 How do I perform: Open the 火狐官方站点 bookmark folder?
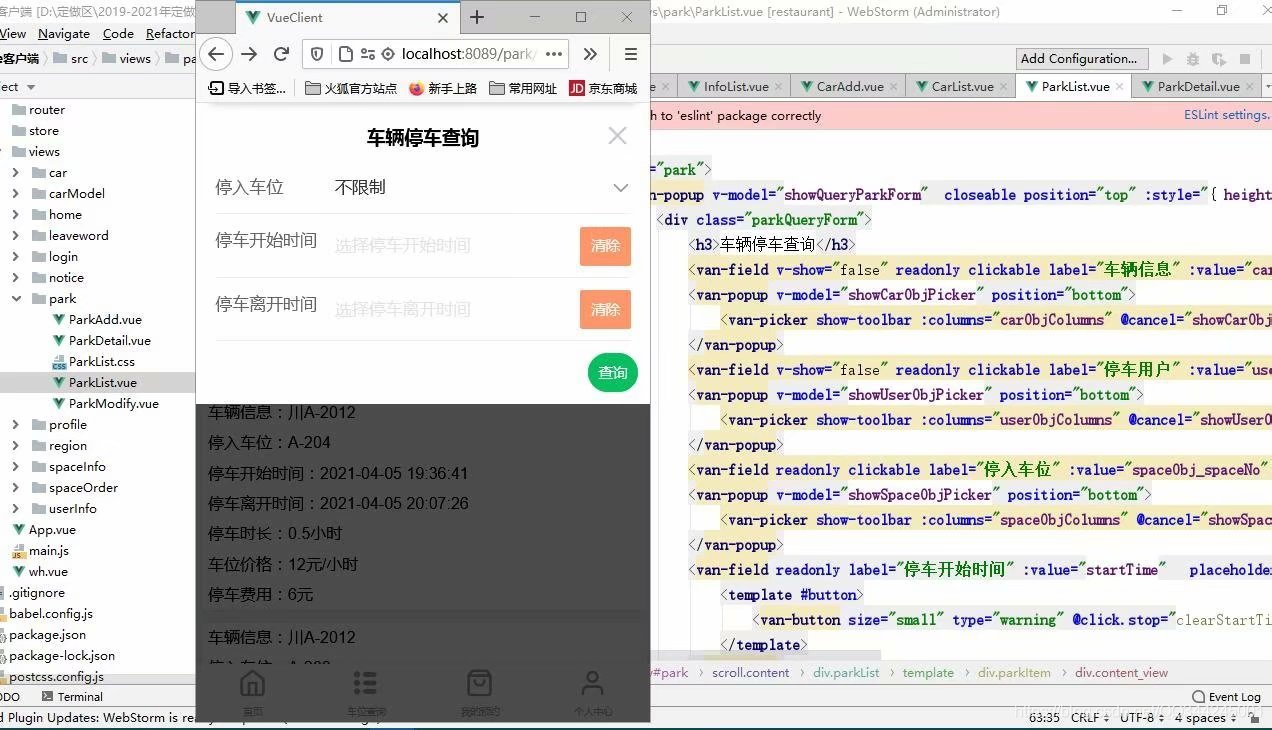(351, 88)
